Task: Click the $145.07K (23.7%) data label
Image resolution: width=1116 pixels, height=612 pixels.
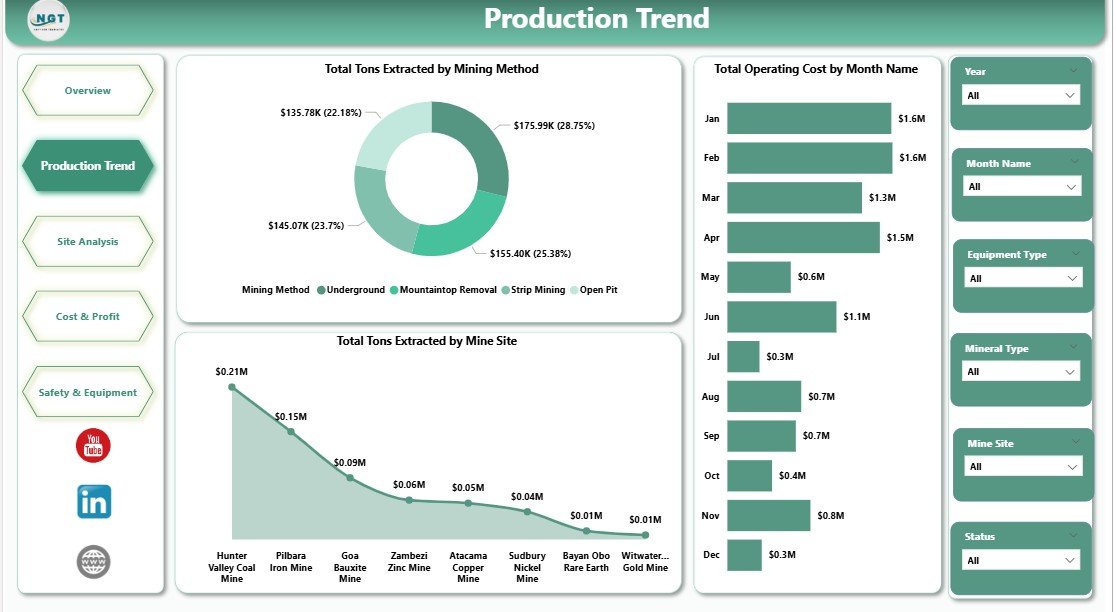Action: pos(306,226)
